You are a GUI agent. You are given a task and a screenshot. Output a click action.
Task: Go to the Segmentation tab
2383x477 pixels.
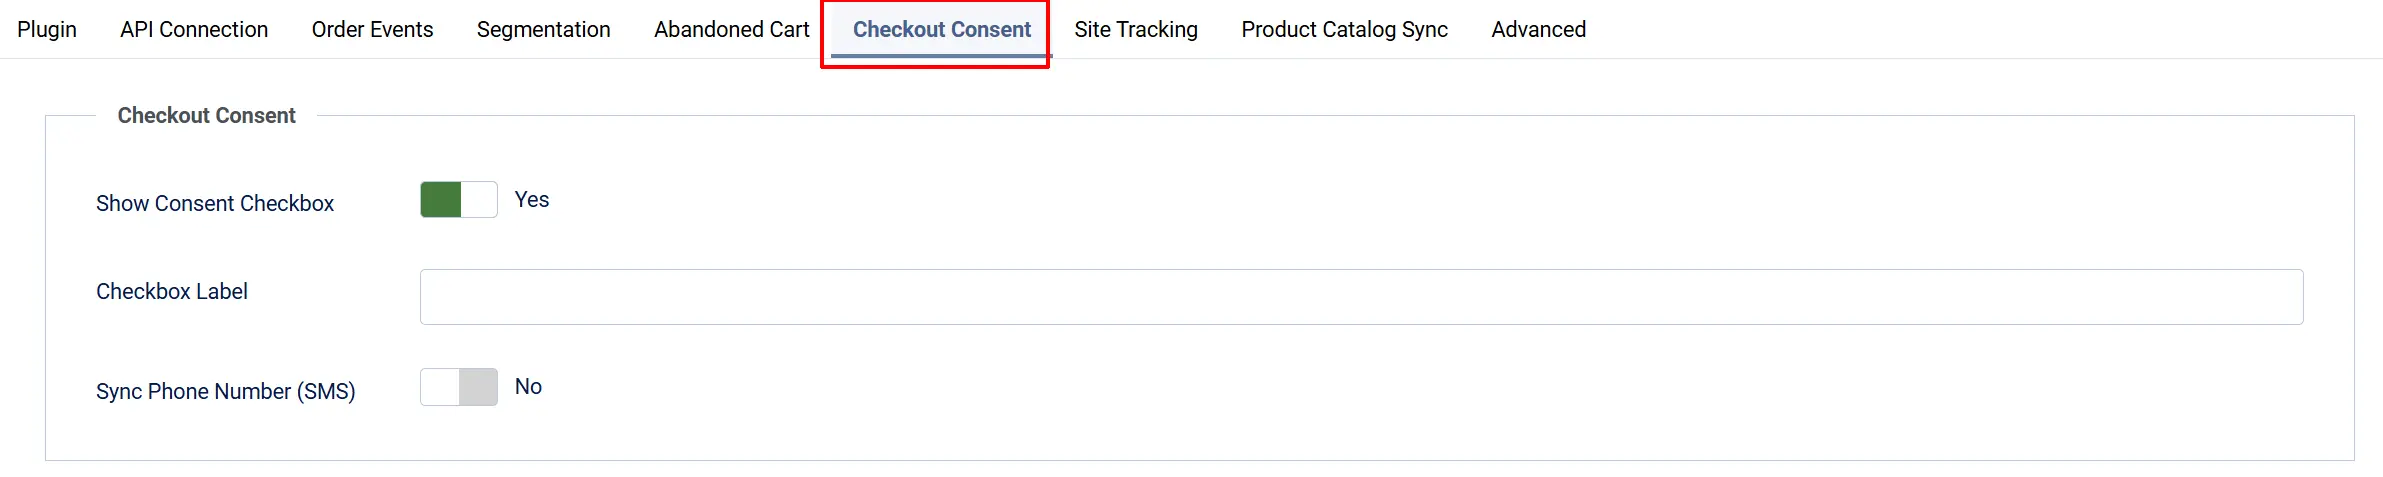[x=543, y=29]
